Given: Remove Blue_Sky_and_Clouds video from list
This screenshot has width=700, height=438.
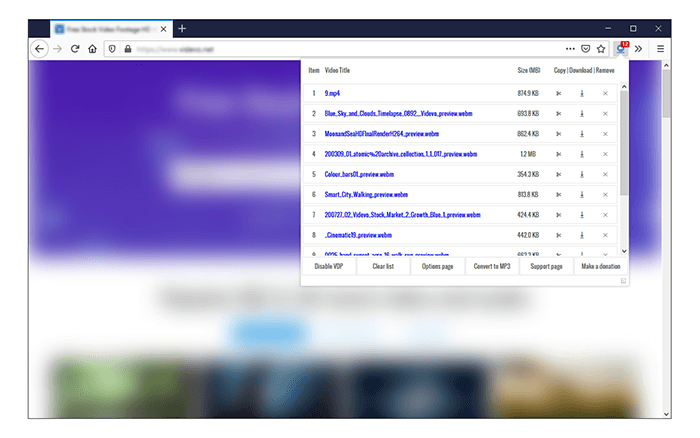Looking at the screenshot, I should [x=605, y=113].
